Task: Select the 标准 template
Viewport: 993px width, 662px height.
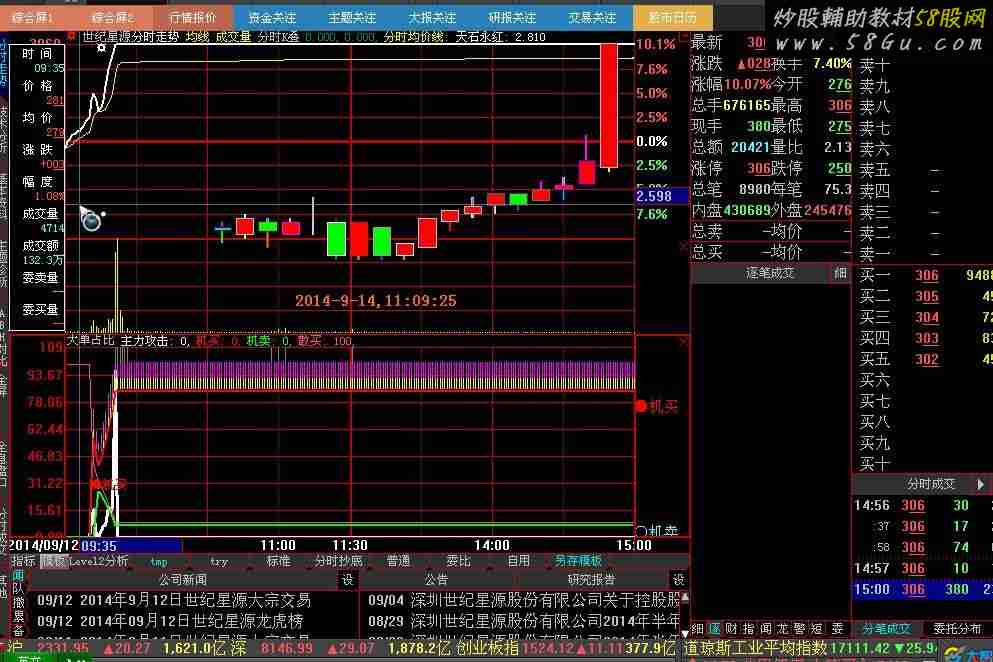Action: click(278, 561)
